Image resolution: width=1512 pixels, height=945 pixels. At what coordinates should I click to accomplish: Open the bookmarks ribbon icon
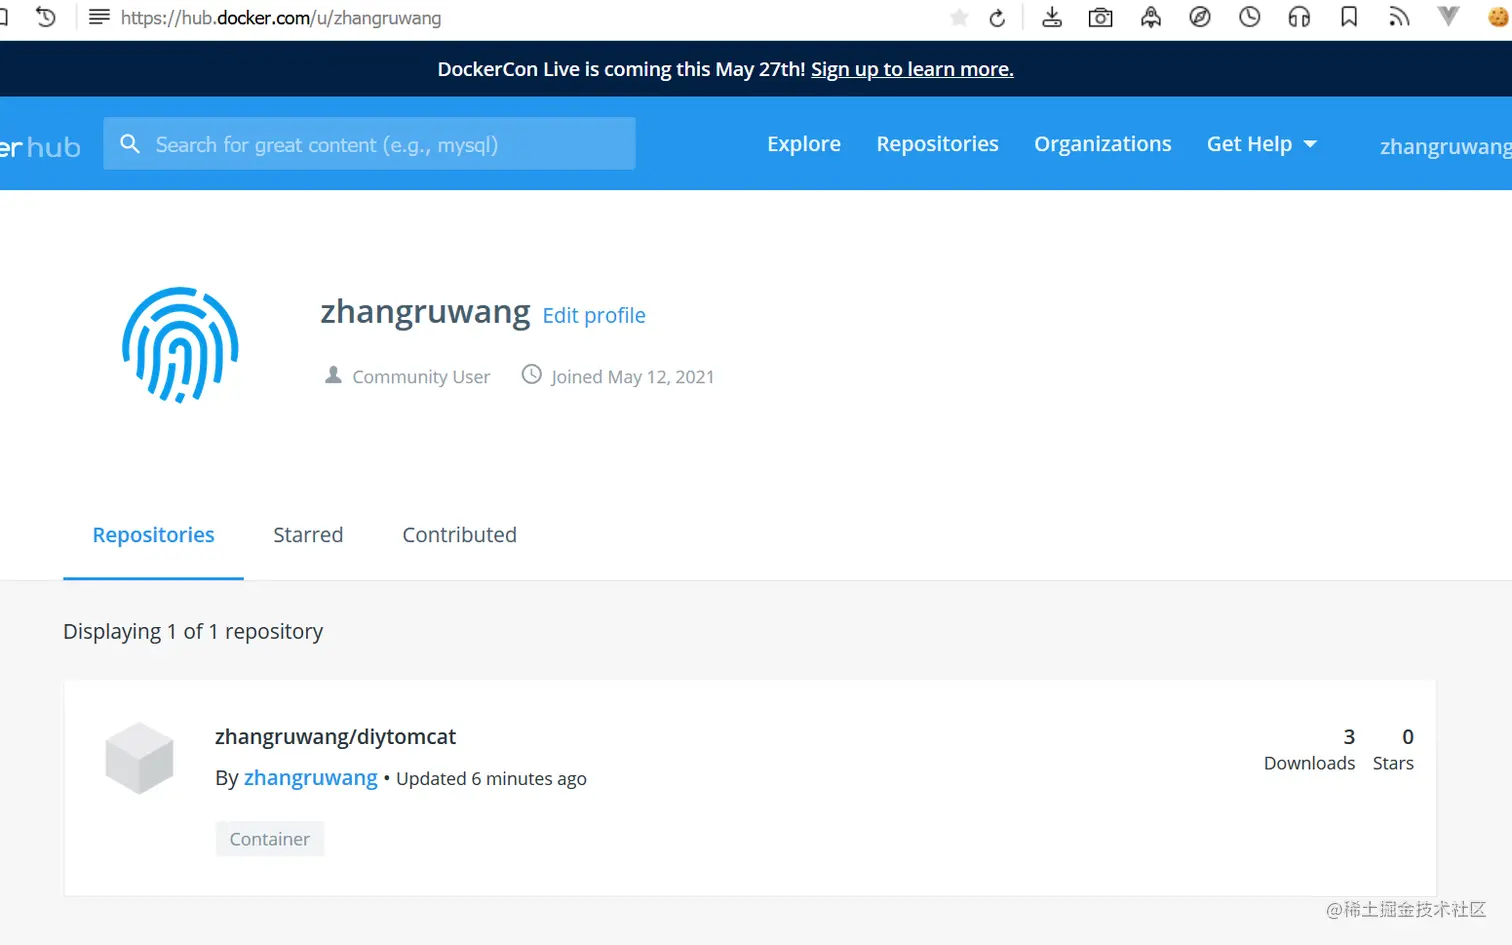tap(1349, 17)
